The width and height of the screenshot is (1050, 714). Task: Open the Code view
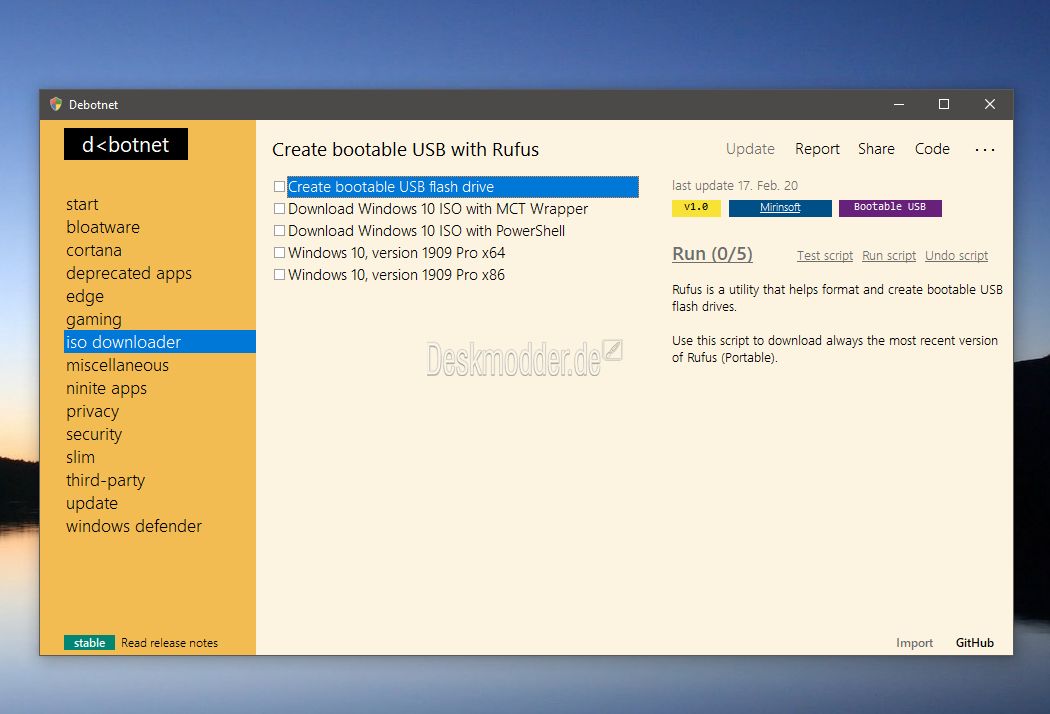[x=932, y=149]
